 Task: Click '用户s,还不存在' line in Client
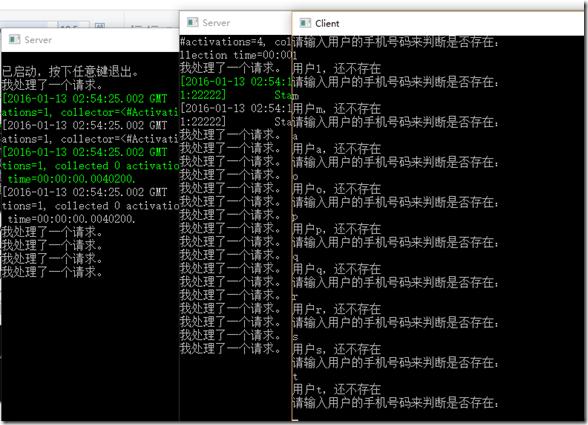[337, 350]
